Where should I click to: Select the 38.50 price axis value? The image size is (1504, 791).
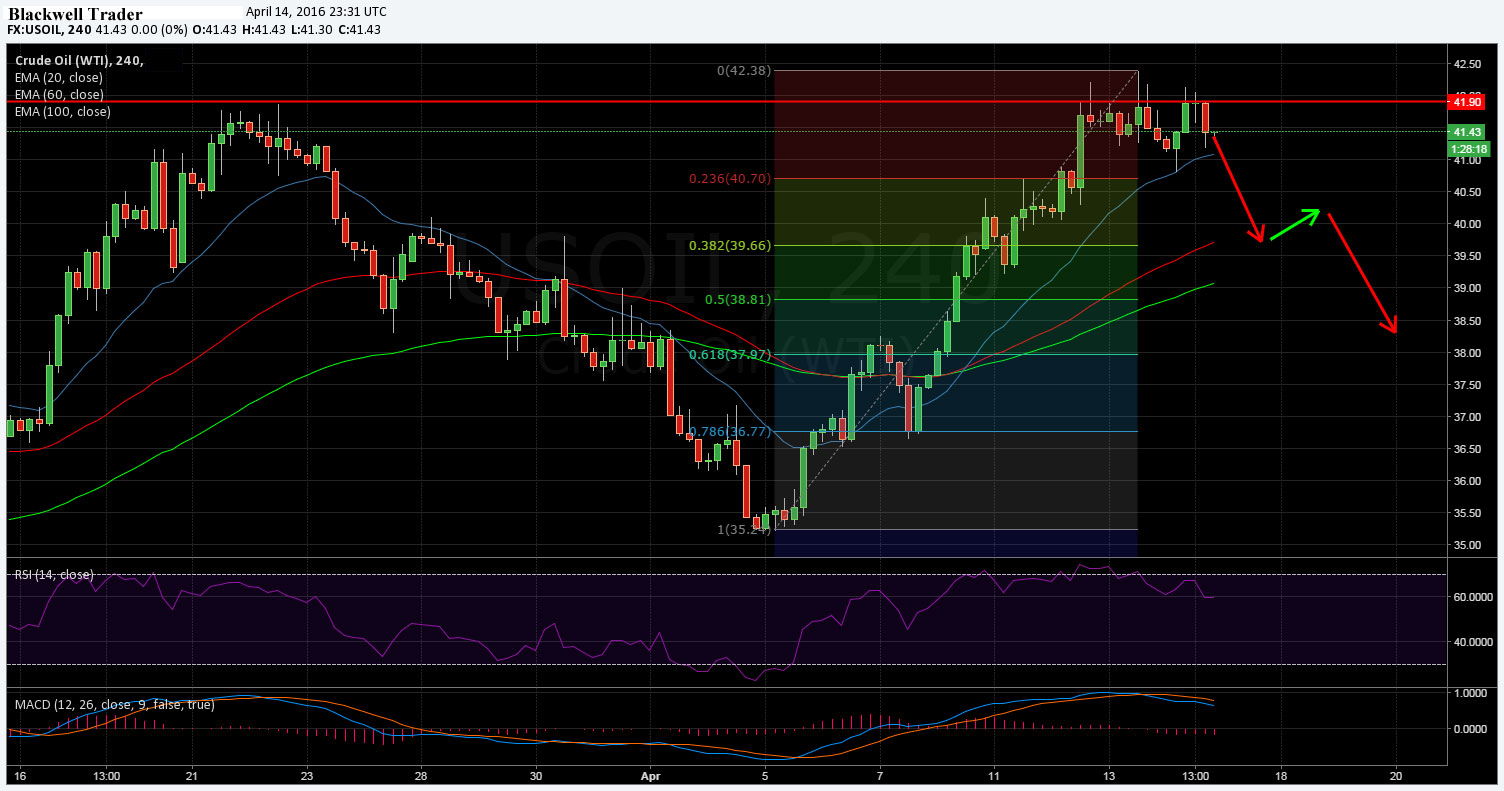[x=1467, y=321]
